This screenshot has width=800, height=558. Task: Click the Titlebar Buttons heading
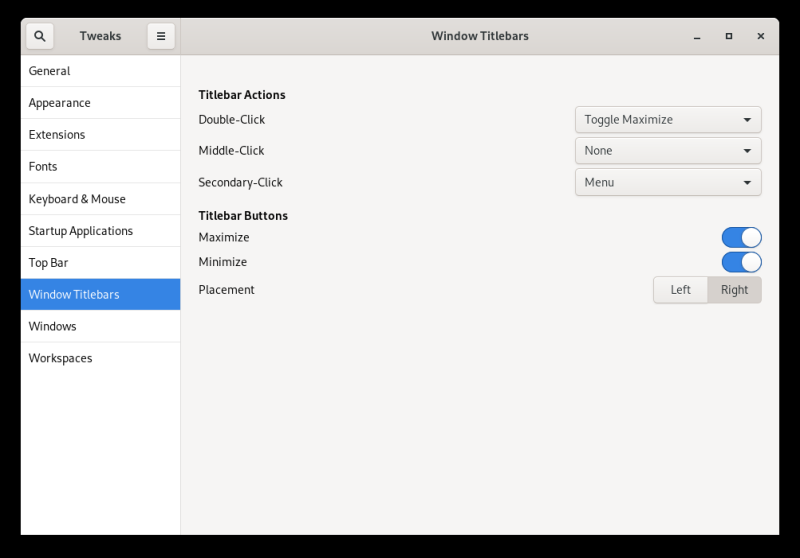[243, 216]
